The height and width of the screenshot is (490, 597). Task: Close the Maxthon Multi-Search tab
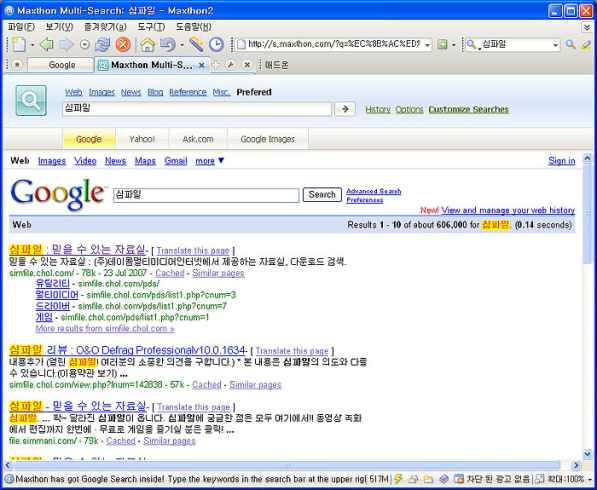click(x=202, y=65)
